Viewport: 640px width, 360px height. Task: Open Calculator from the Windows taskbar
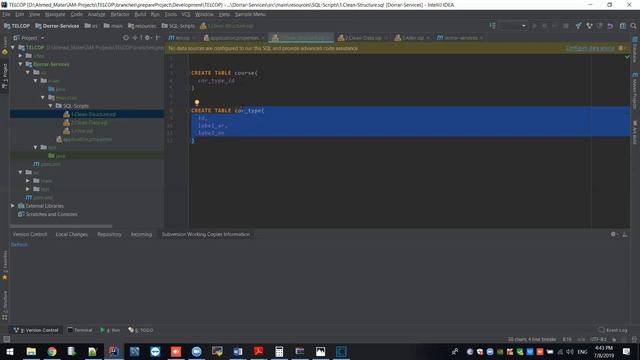[x=279, y=351]
